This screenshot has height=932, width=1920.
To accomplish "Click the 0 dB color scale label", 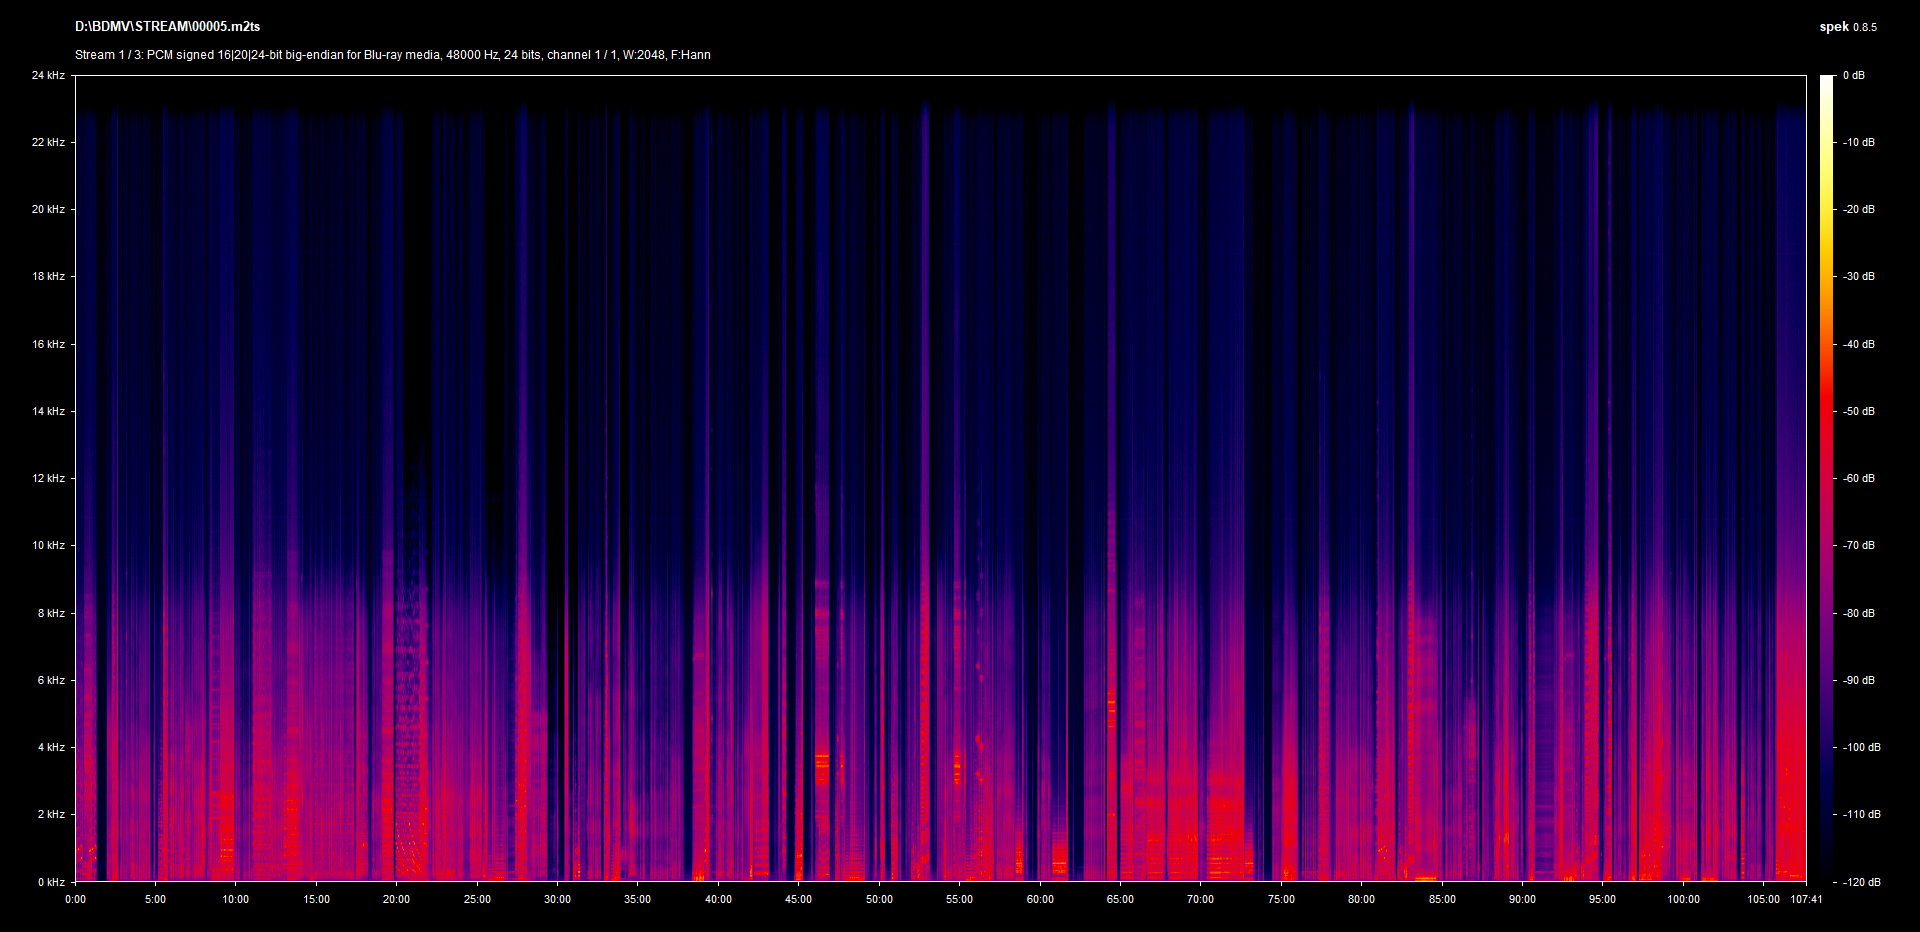I will (x=1853, y=76).
